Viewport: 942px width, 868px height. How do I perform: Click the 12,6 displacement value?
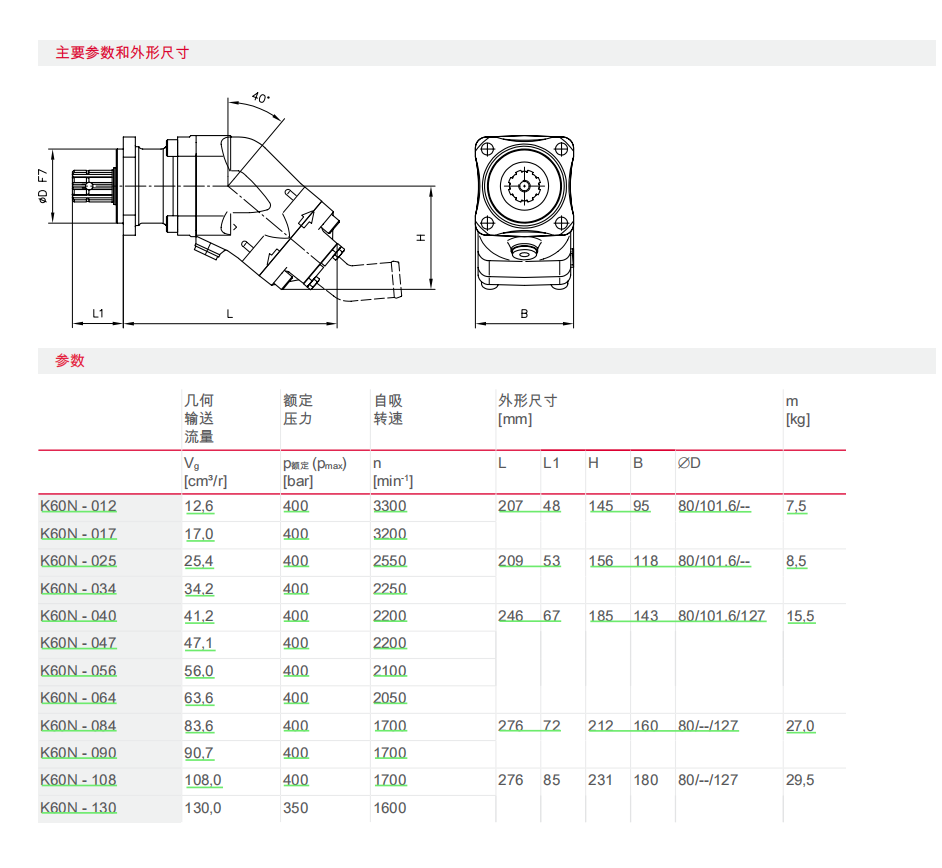point(199,507)
